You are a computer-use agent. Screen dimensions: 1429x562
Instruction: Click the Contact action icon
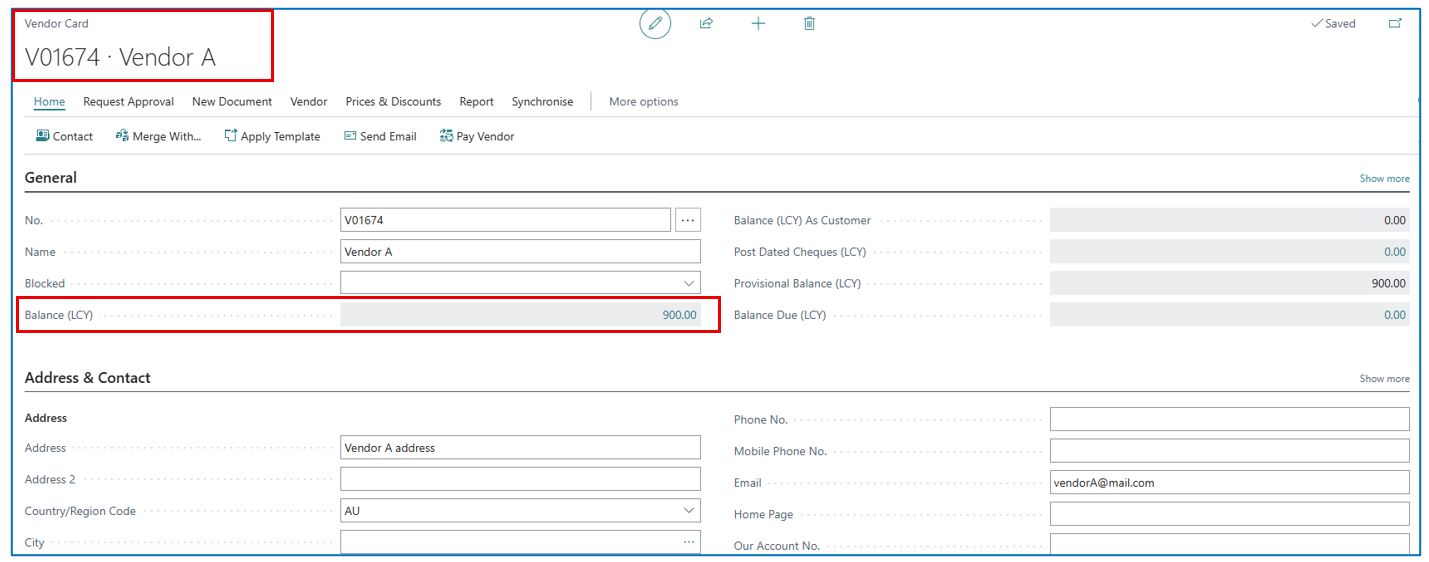(43, 136)
